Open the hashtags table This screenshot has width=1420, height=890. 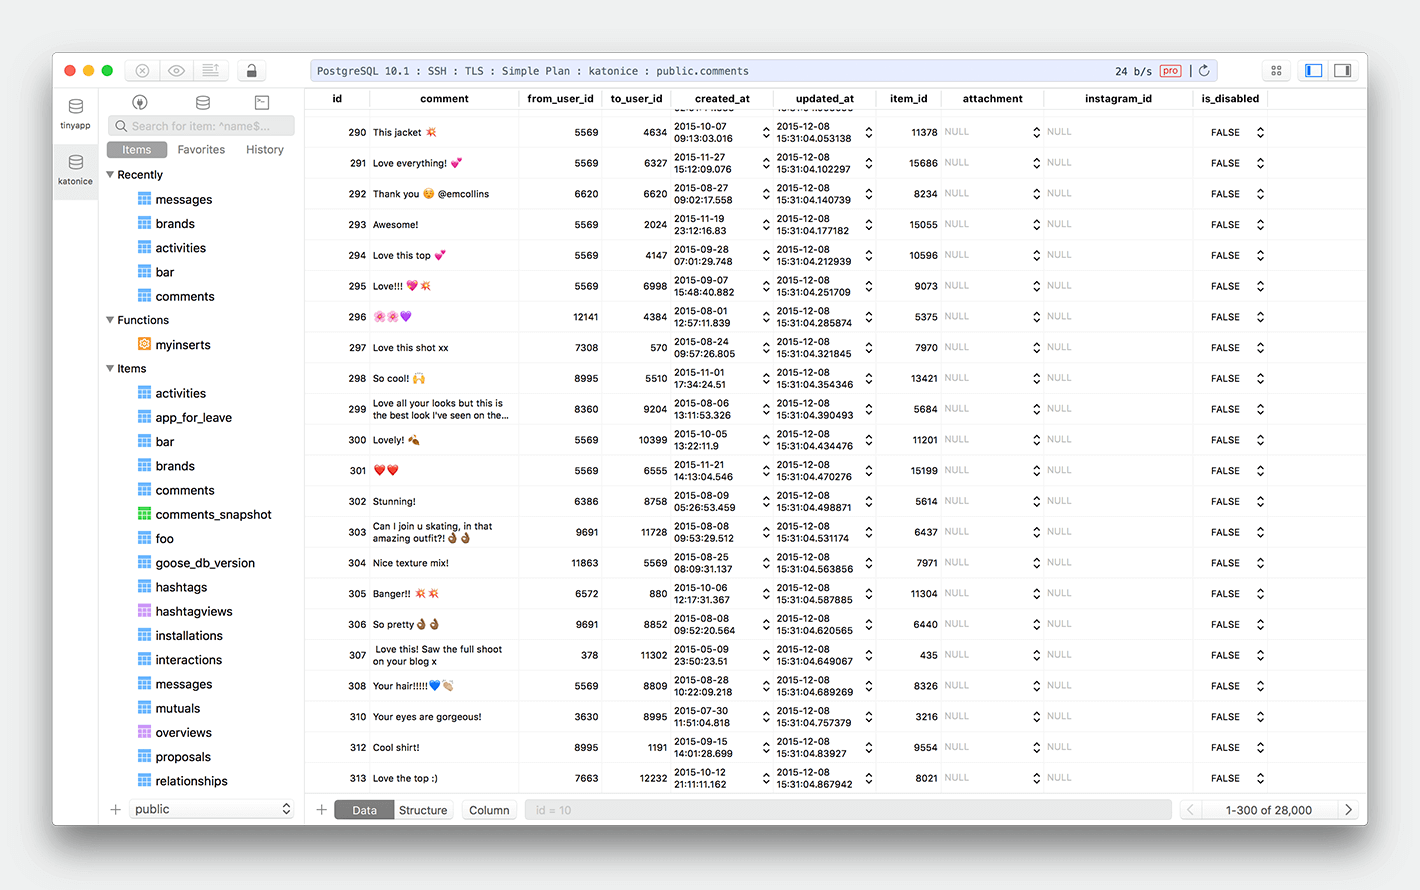tap(181, 588)
